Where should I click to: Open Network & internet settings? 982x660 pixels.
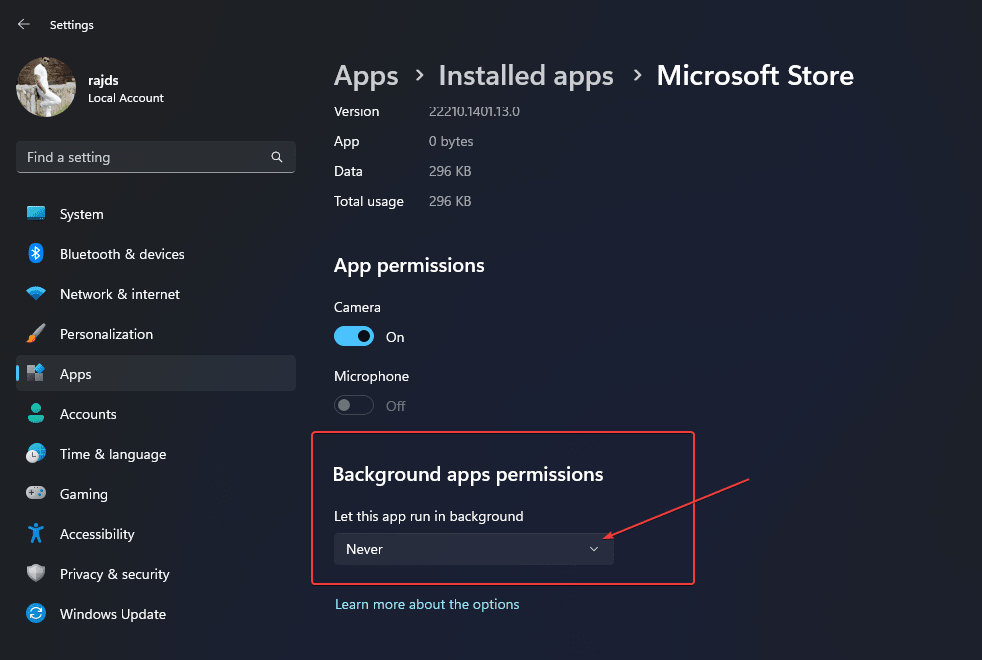pyautogui.click(x=119, y=294)
